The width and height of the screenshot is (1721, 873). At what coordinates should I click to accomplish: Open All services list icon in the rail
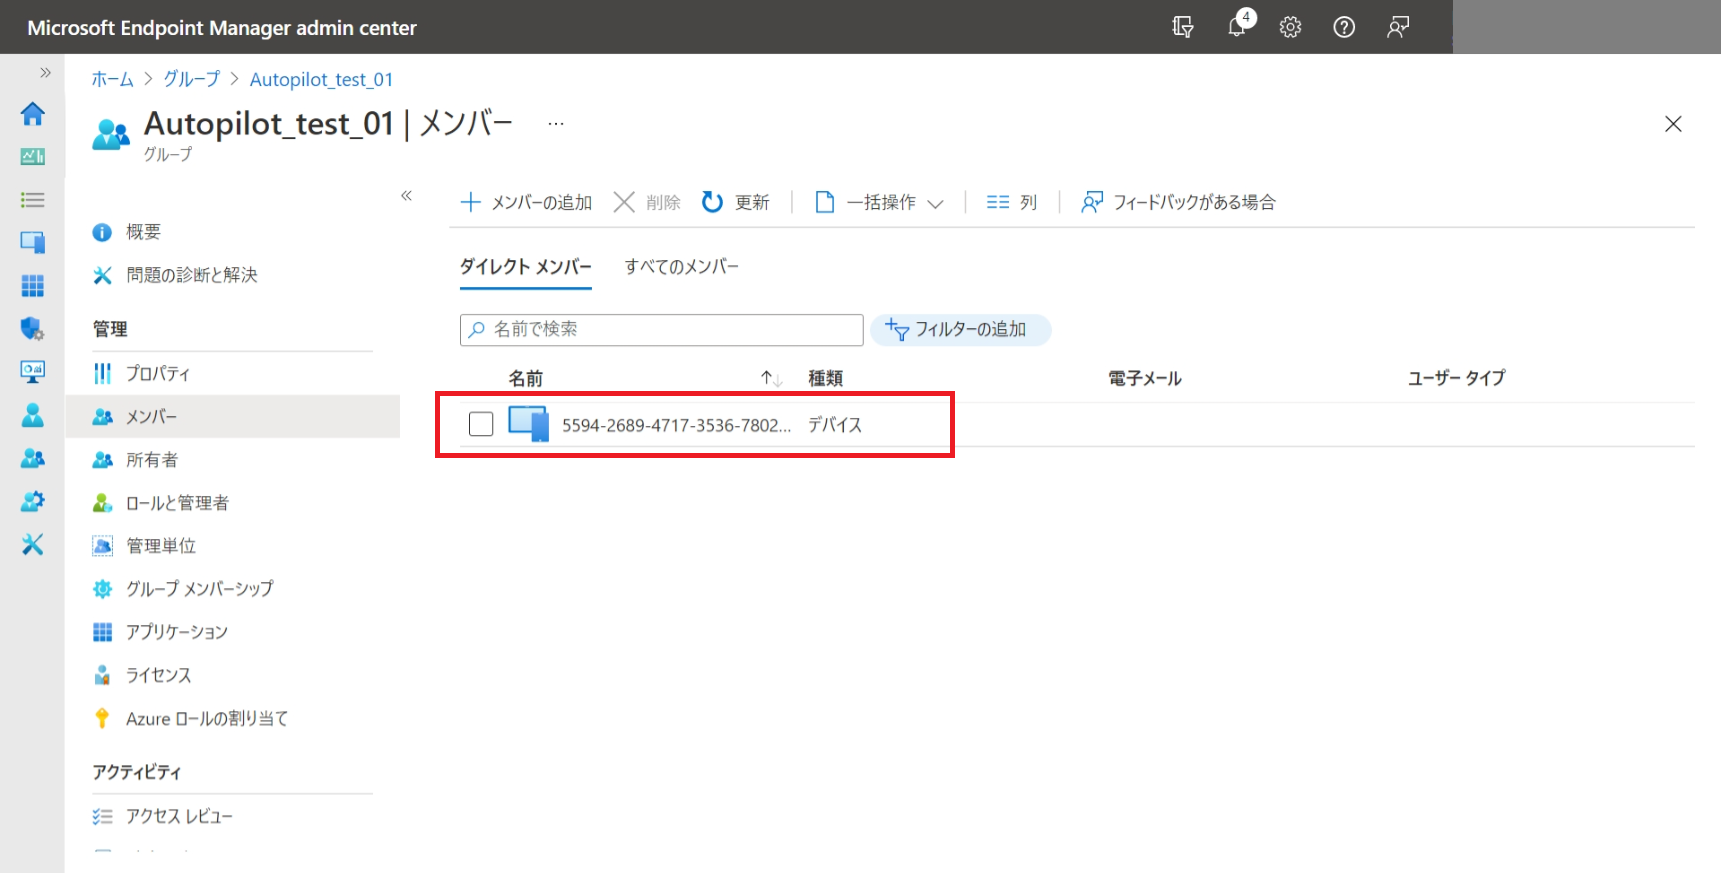click(x=33, y=200)
